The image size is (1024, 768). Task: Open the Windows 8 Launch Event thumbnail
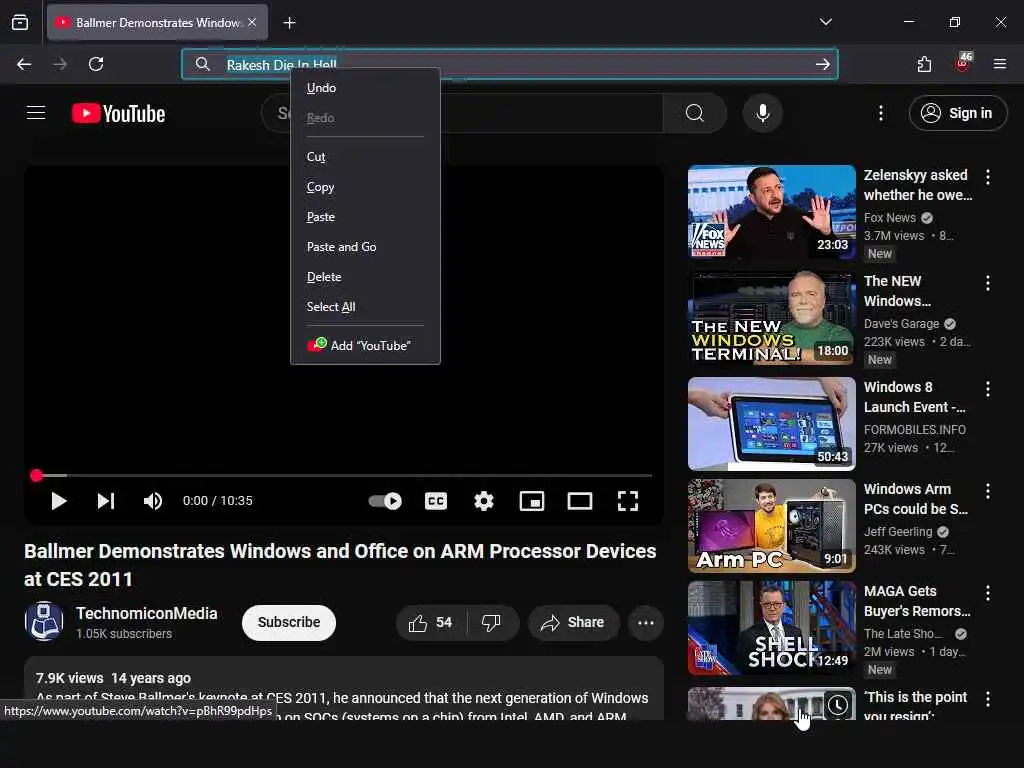click(x=771, y=424)
